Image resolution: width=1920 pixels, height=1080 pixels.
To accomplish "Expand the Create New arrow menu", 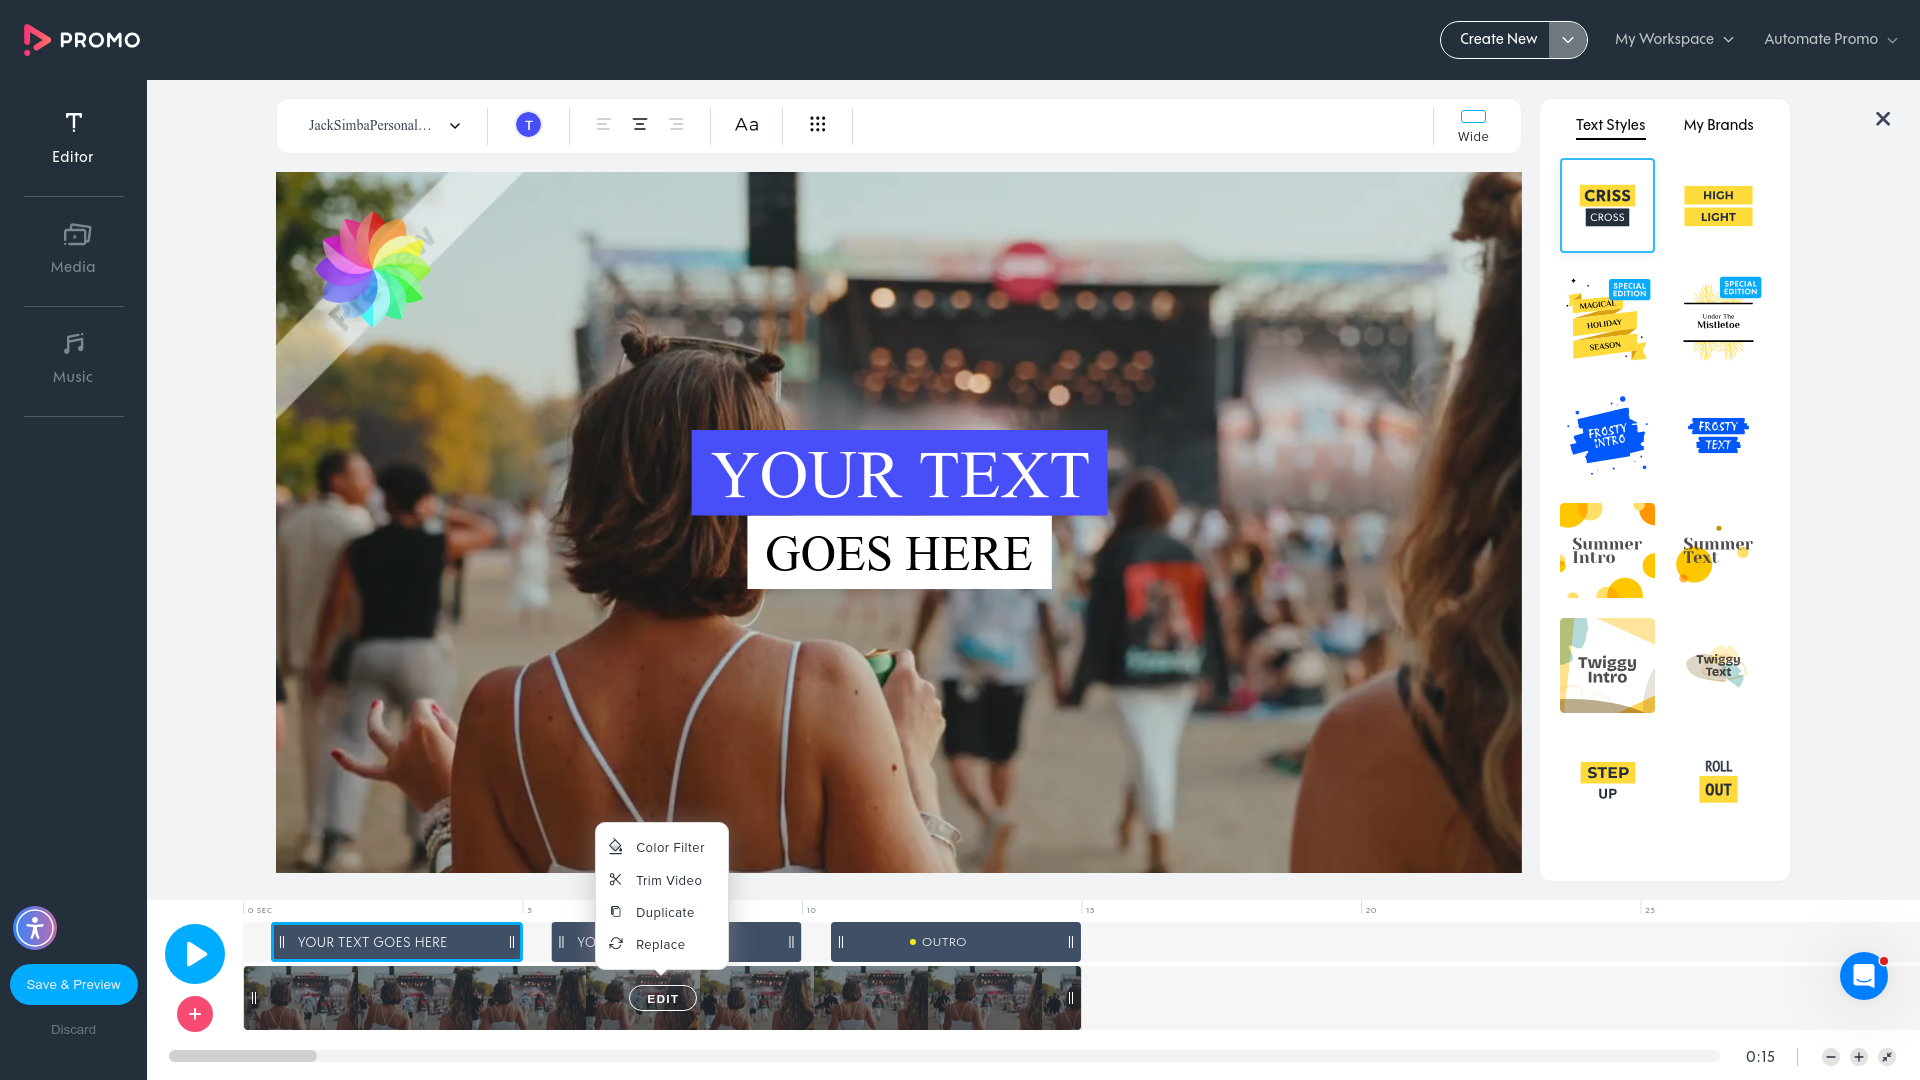I will click(x=1568, y=40).
